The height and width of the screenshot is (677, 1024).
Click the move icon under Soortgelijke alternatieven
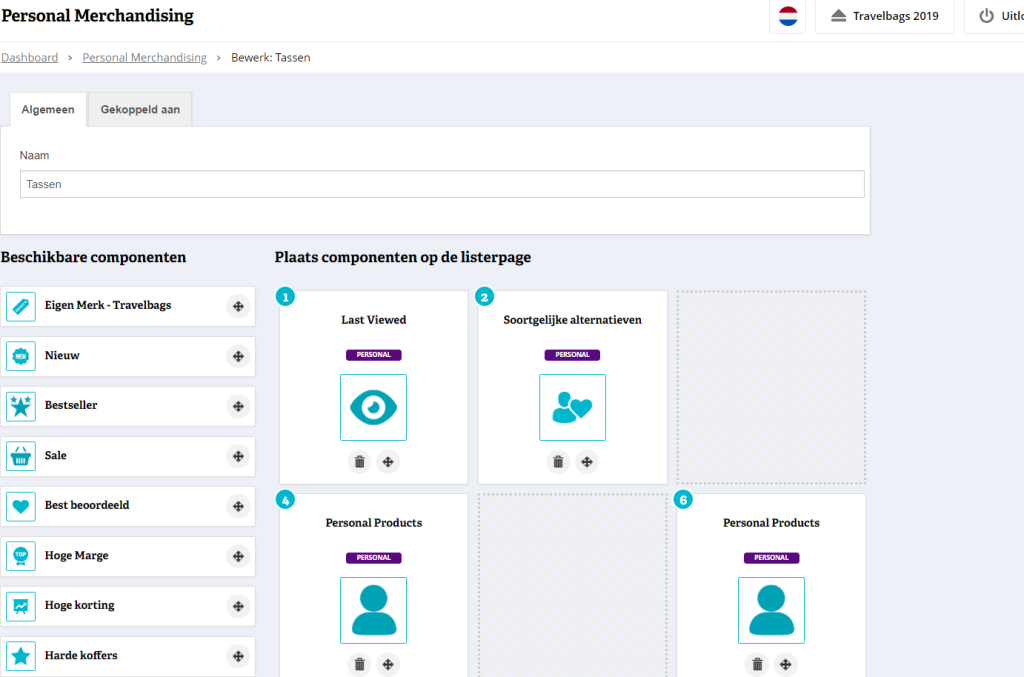pos(587,461)
